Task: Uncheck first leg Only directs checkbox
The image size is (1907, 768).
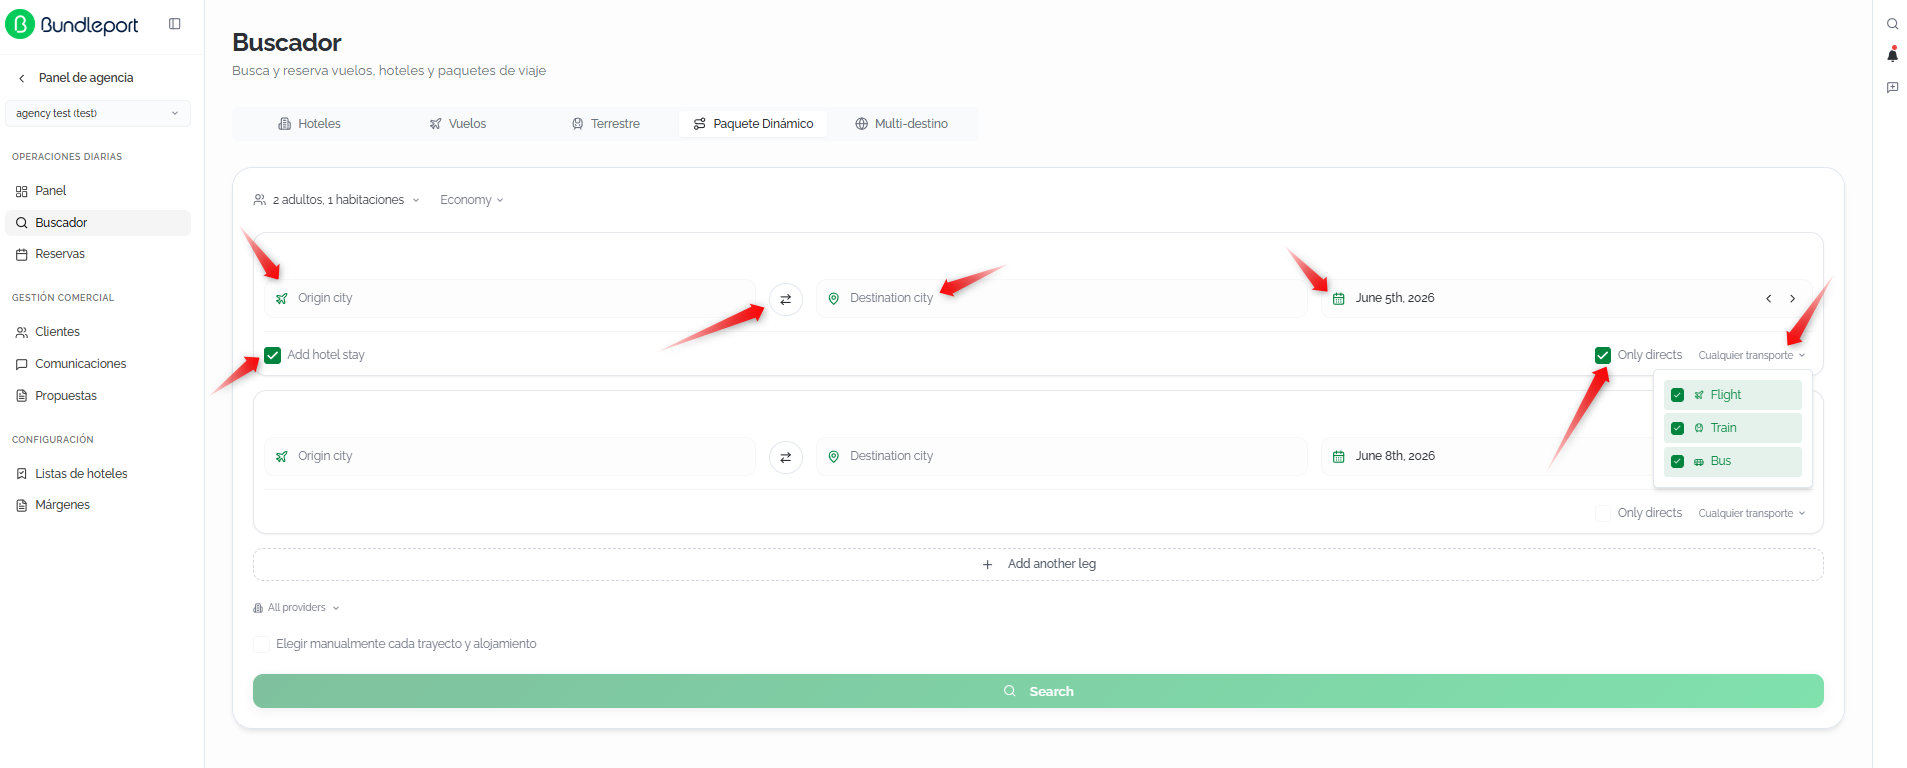Action: pyautogui.click(x=1603, y=355)
